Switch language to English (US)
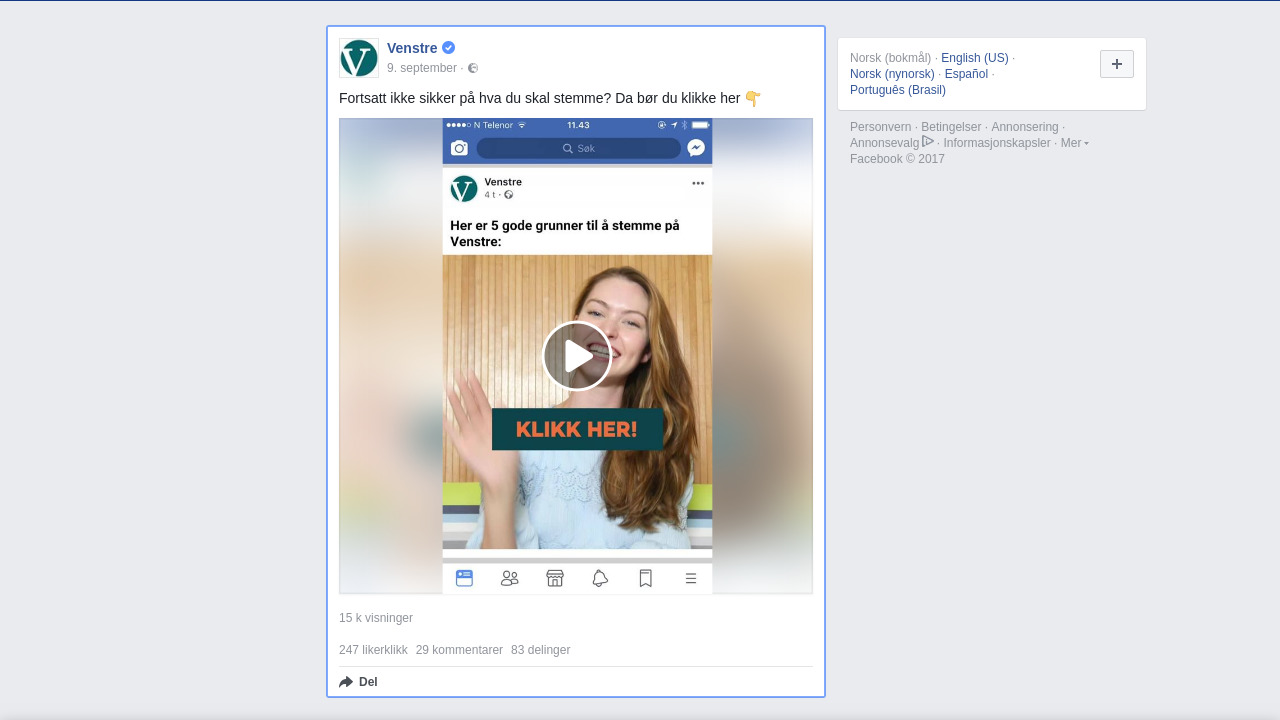Image resolution: width=1280 pixels, height=720 pixels. point(974,58)
